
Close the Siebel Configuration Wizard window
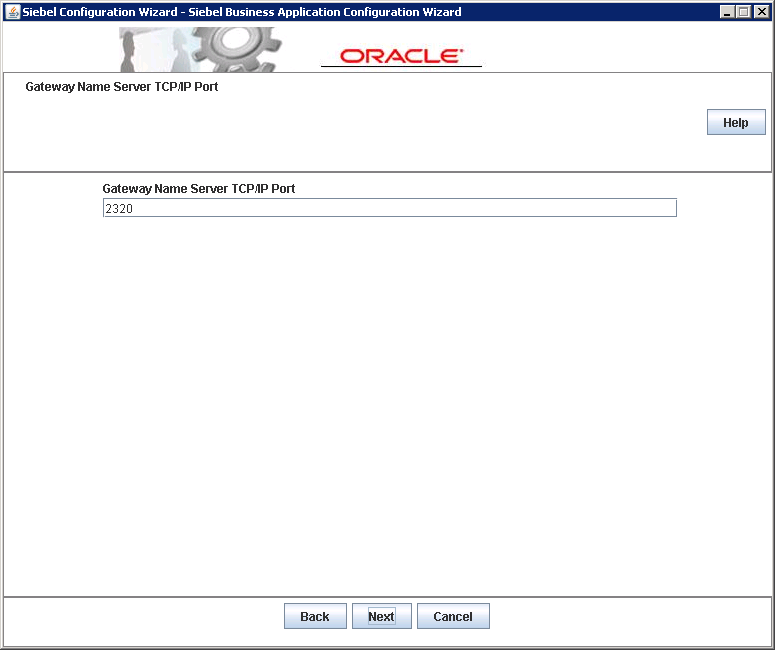tap(762, 12)
